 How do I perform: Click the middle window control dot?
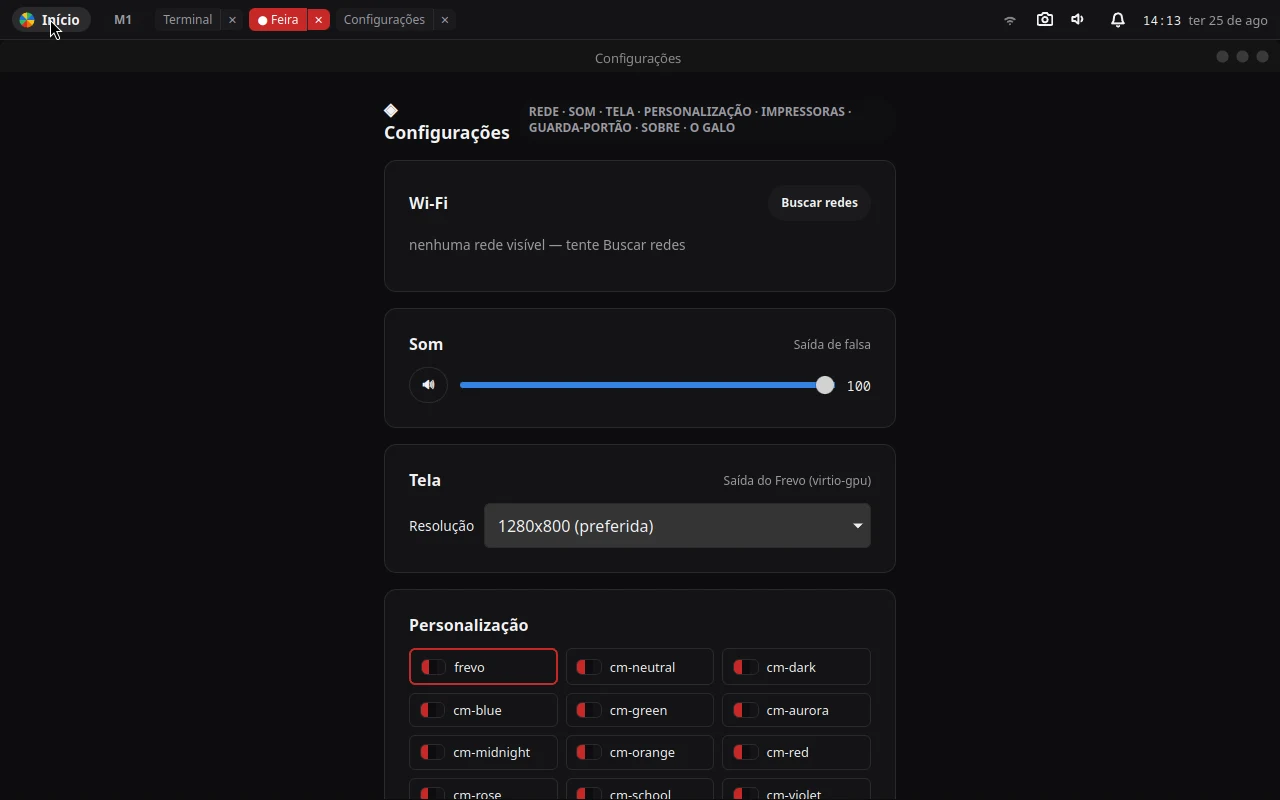[1242, 57]
